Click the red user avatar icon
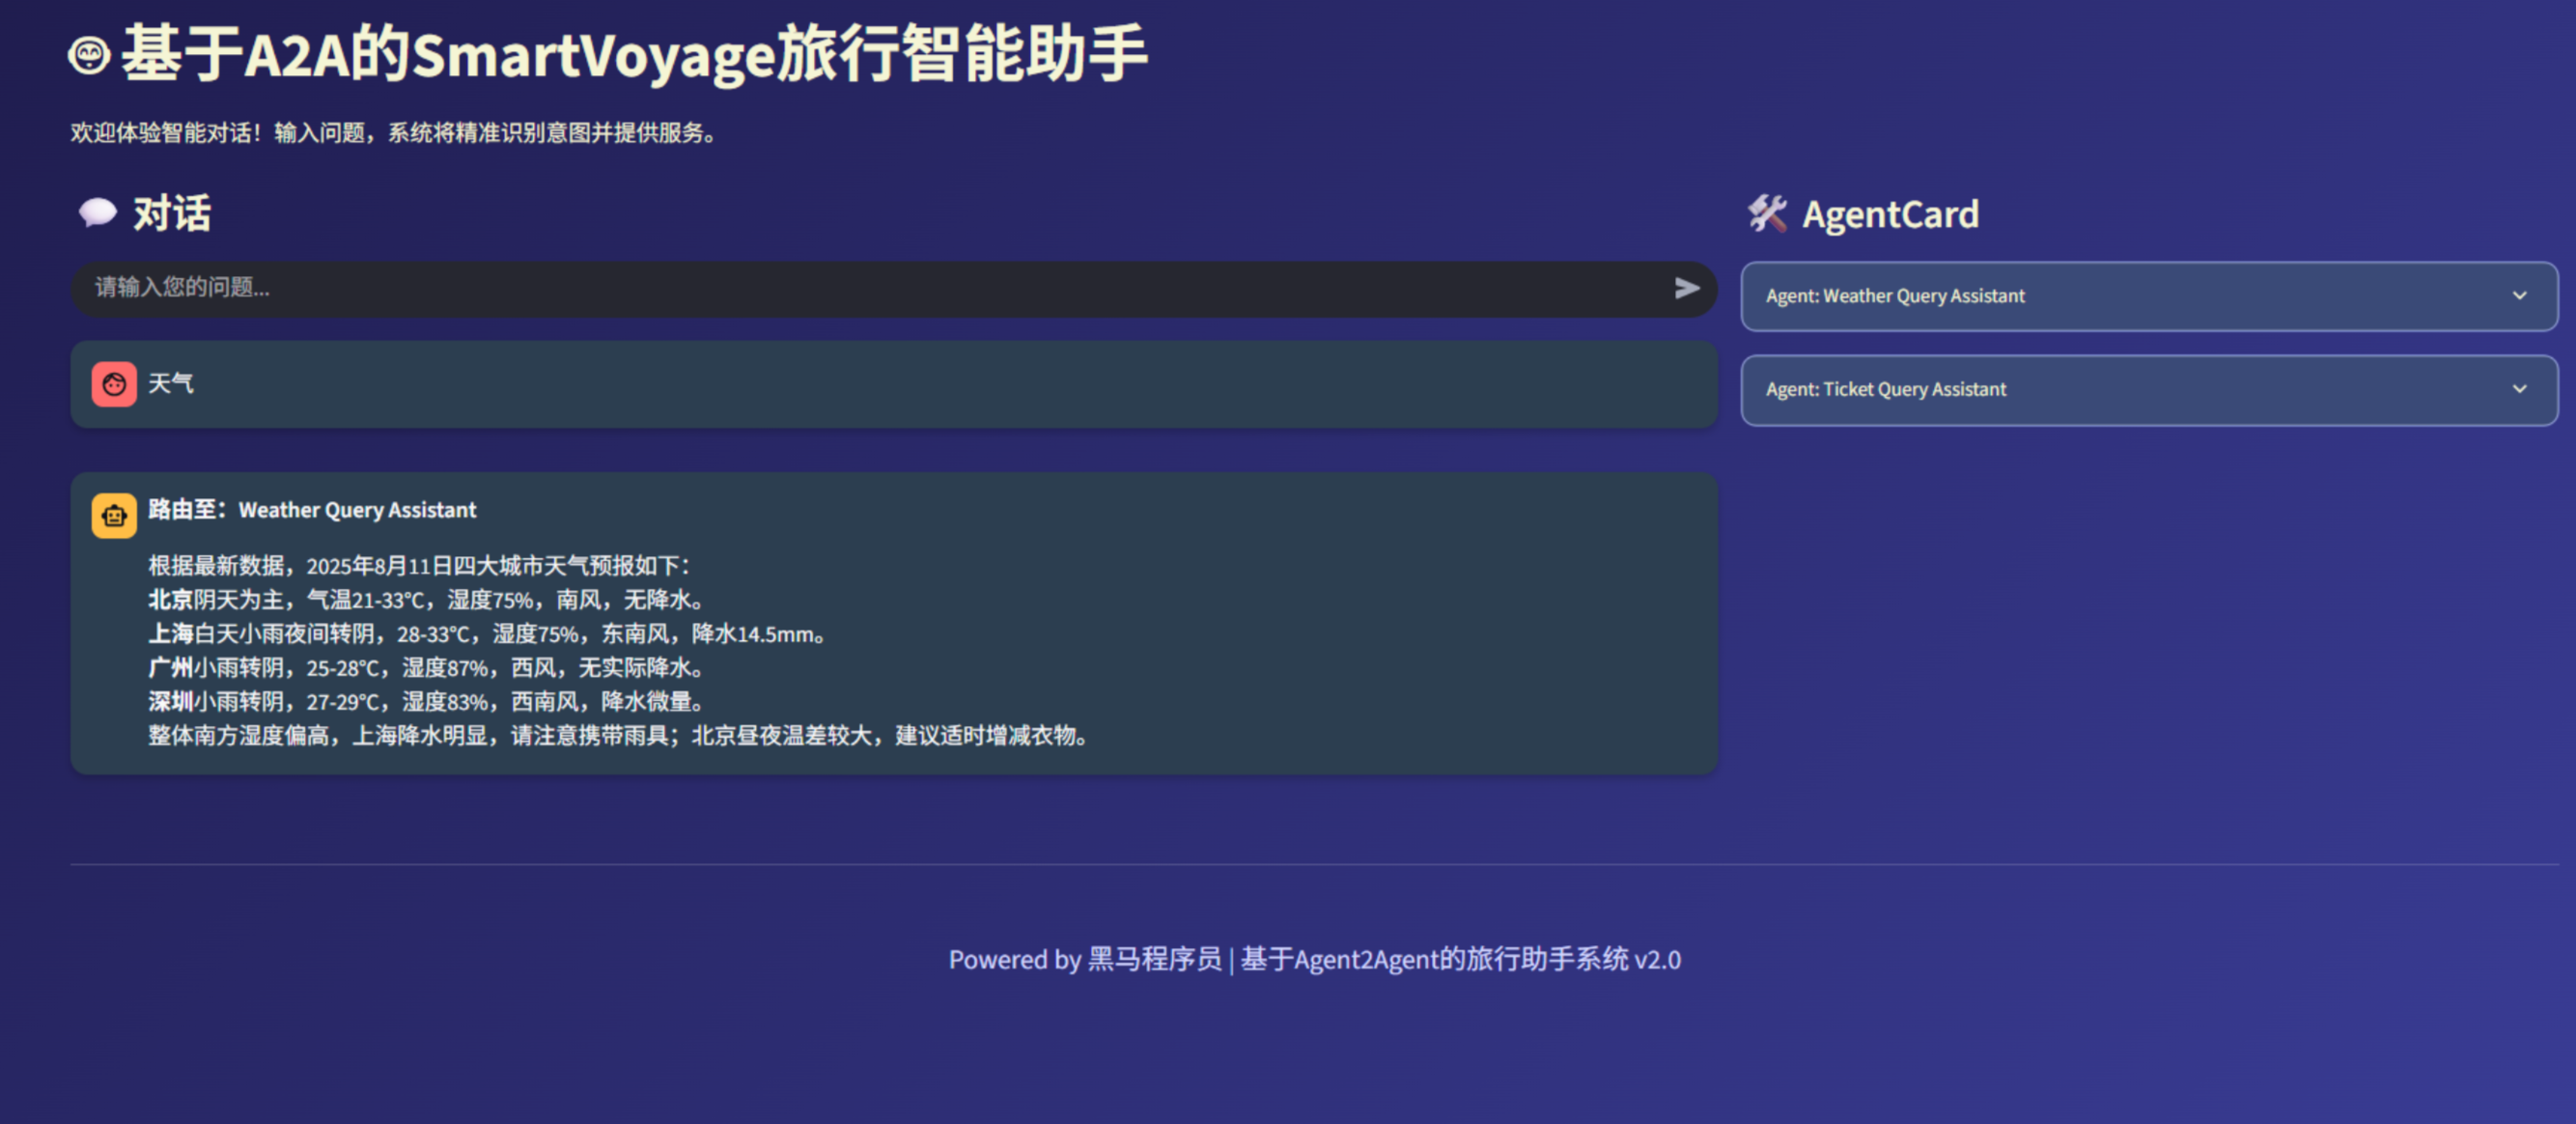 click(x=114, y=384)
